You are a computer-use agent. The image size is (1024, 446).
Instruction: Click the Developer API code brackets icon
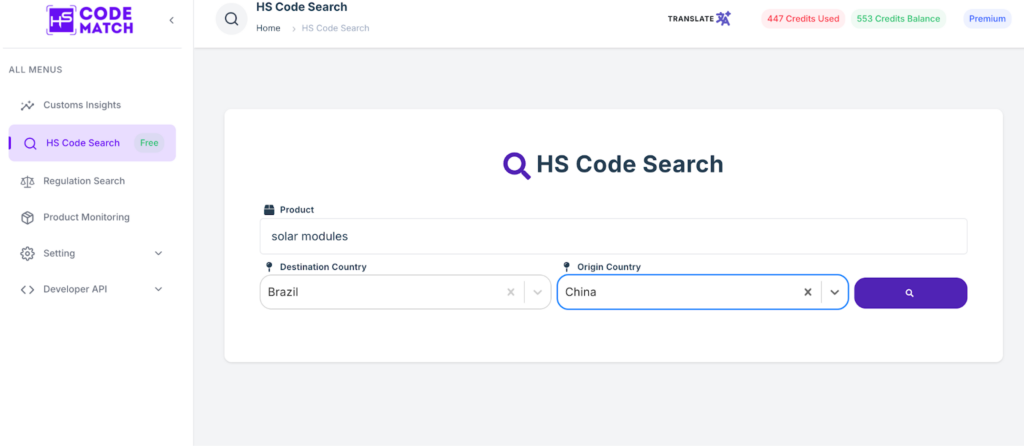(27, 289)
